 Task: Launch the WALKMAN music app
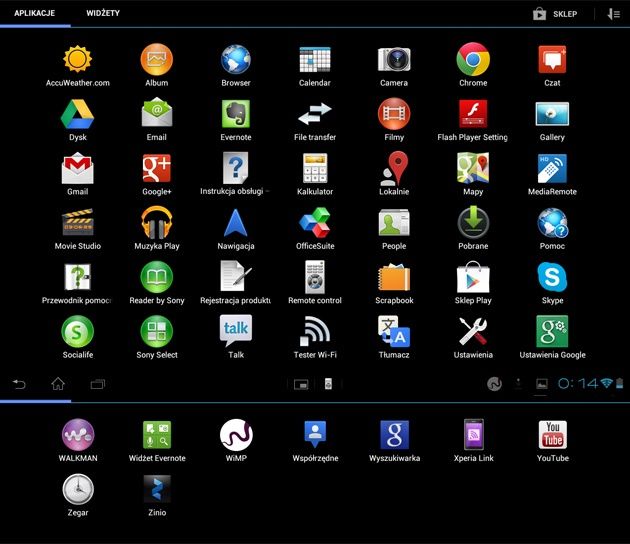[x=78, y=435]
